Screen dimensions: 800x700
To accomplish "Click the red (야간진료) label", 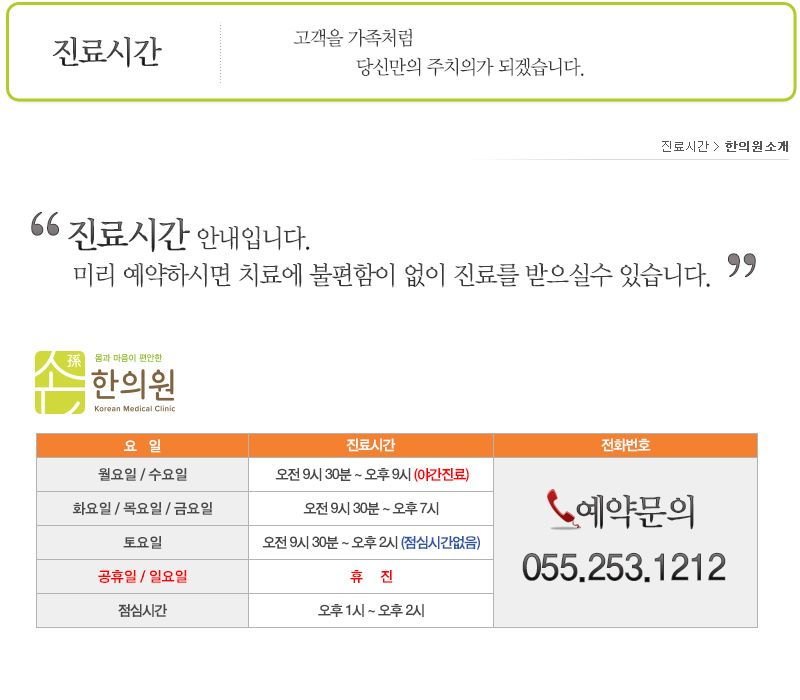I will (x=441, y=474).
